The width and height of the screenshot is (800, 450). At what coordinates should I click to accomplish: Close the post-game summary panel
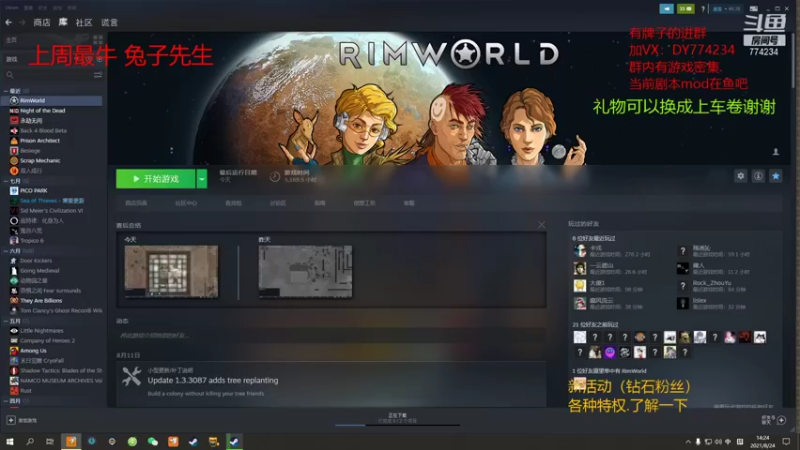(x=541, y=224)
